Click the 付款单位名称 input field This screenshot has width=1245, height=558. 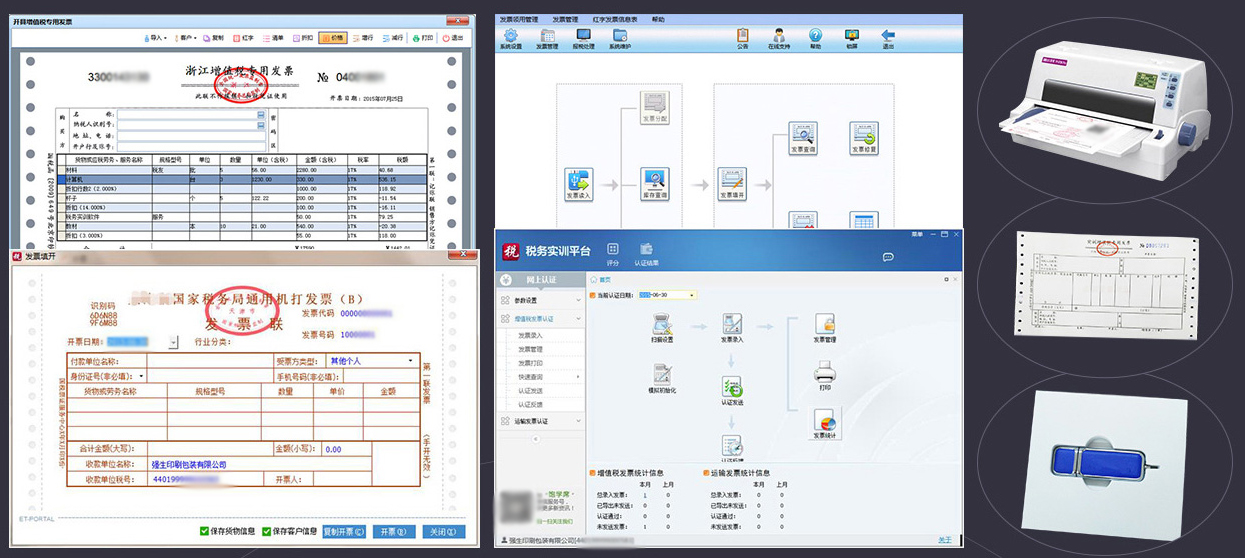click(208, 360)
